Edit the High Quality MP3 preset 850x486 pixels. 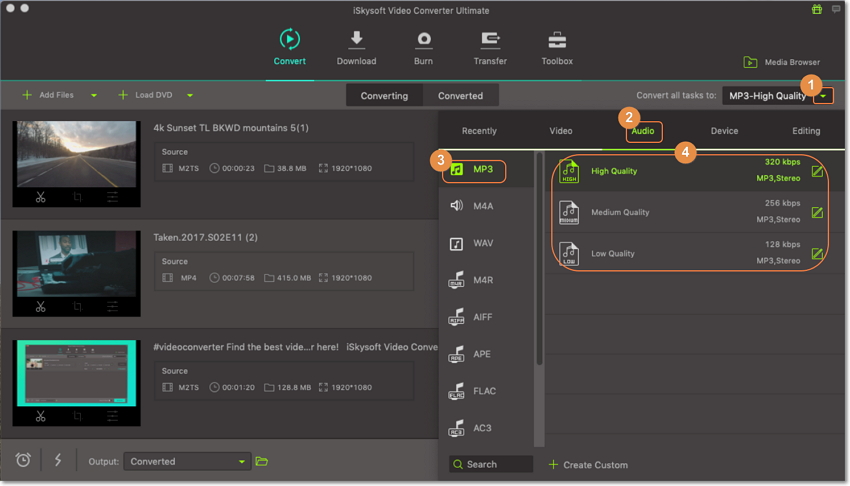(x=818, y=171)
